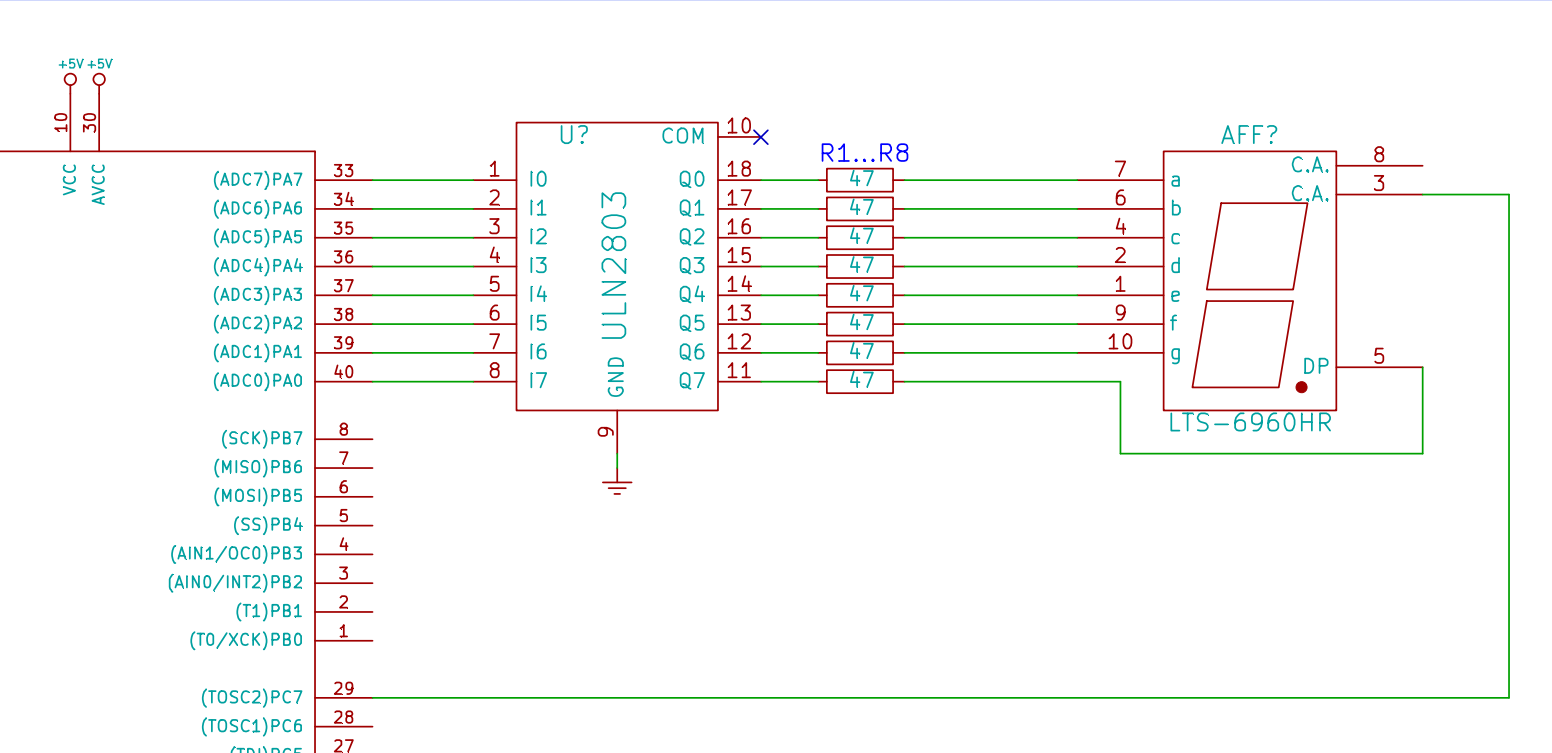The image size is (1552, 753).
Task: Click the AFF? reference designator text
Action: tap(1249, 133)
